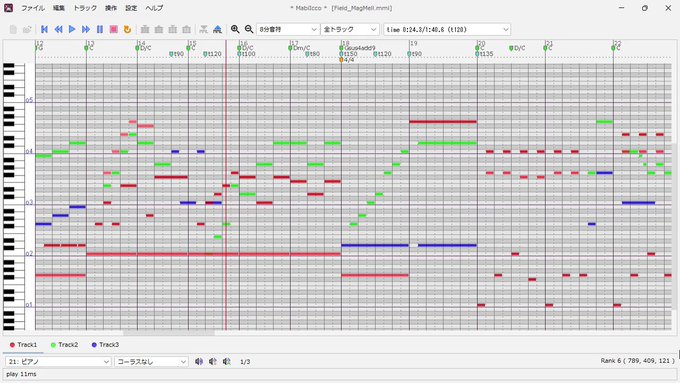The image size is (680, 383).
Task: Click measure number 19 on the ruler
Action: point(414,43)
